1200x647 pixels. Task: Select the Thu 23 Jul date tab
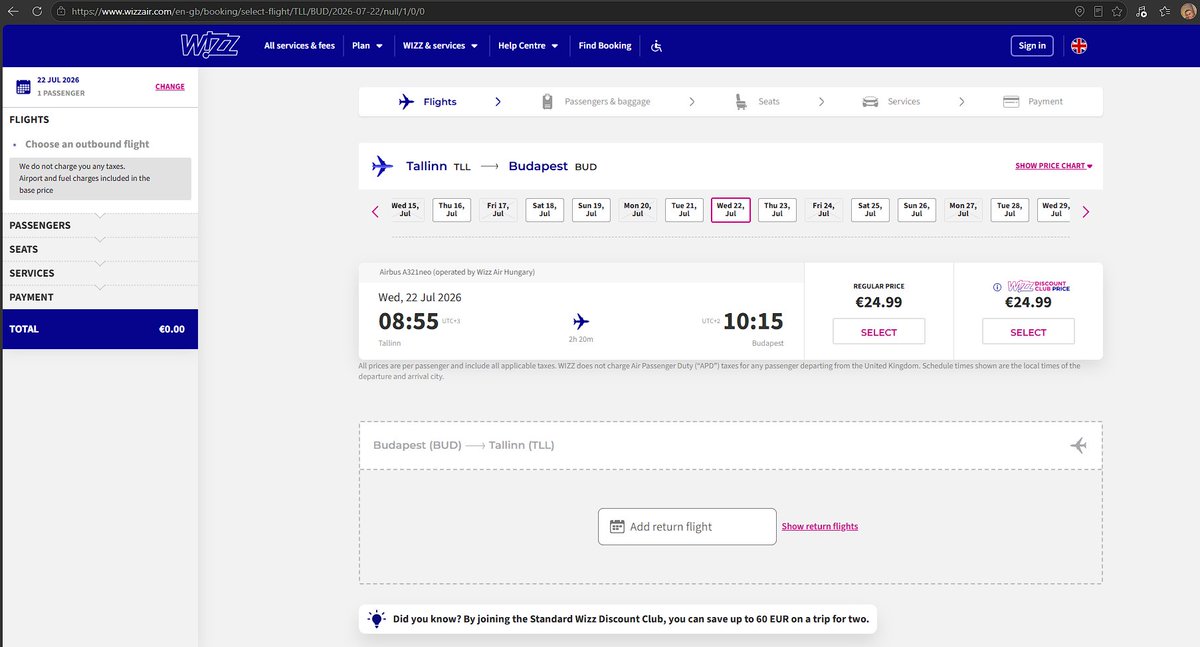[777, 210]
